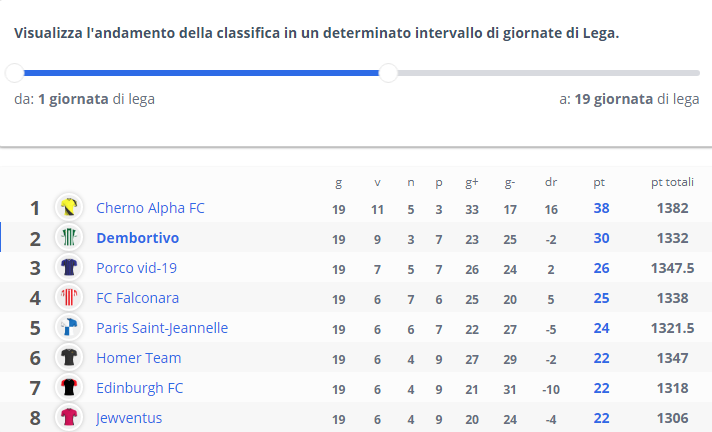
Task: Click Homer Team dark grey jersey icon
Action: (69, 358)
